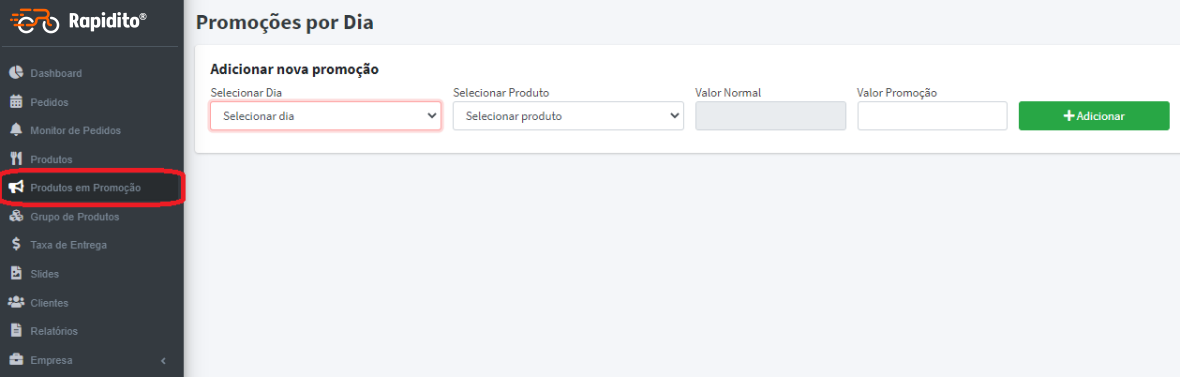The image size is (1180, 377).
Task: Click the Dashboard pie chart icon
Action: tap(16, 73)
